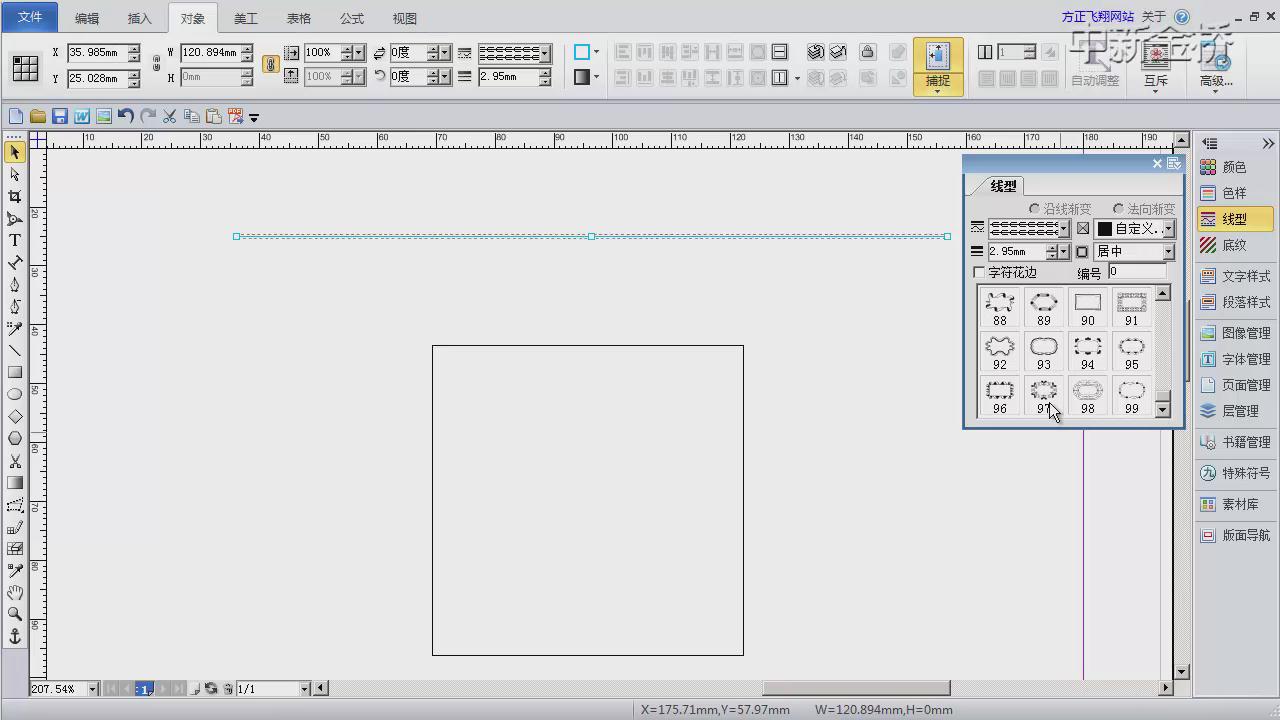The height and width of the screenshot is (720, 1280).
Task: Select the ellipse shape tool
Action: coord(15,394)
